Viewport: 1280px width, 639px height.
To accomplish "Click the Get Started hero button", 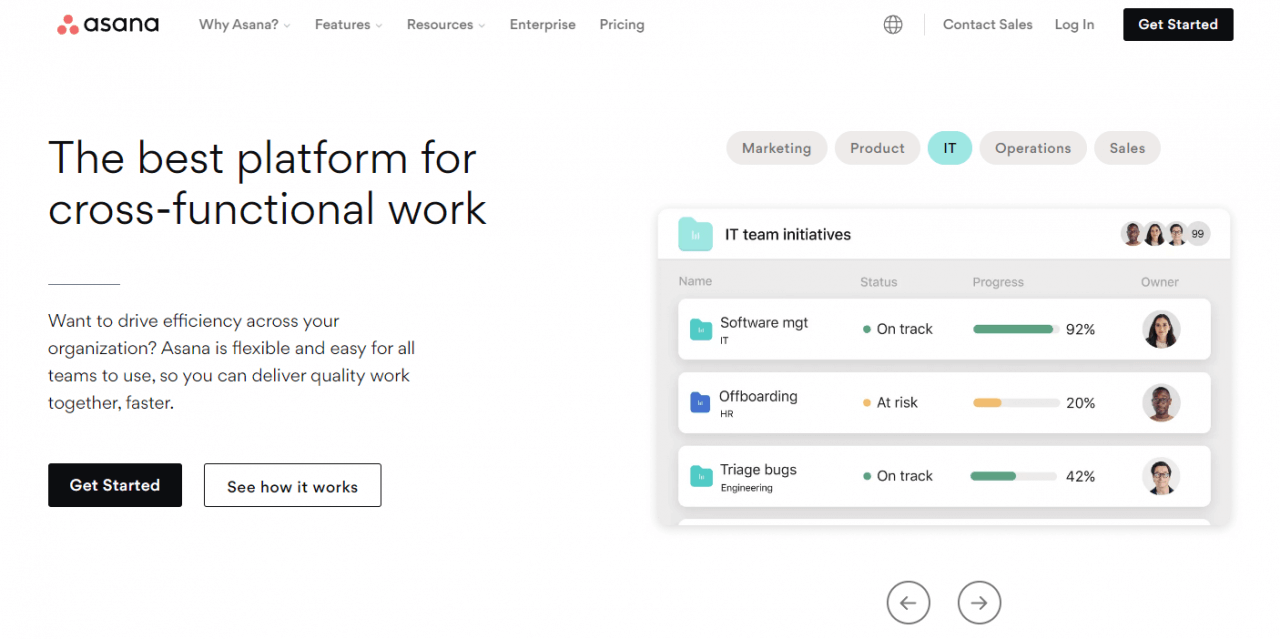I will click(114, 485).
